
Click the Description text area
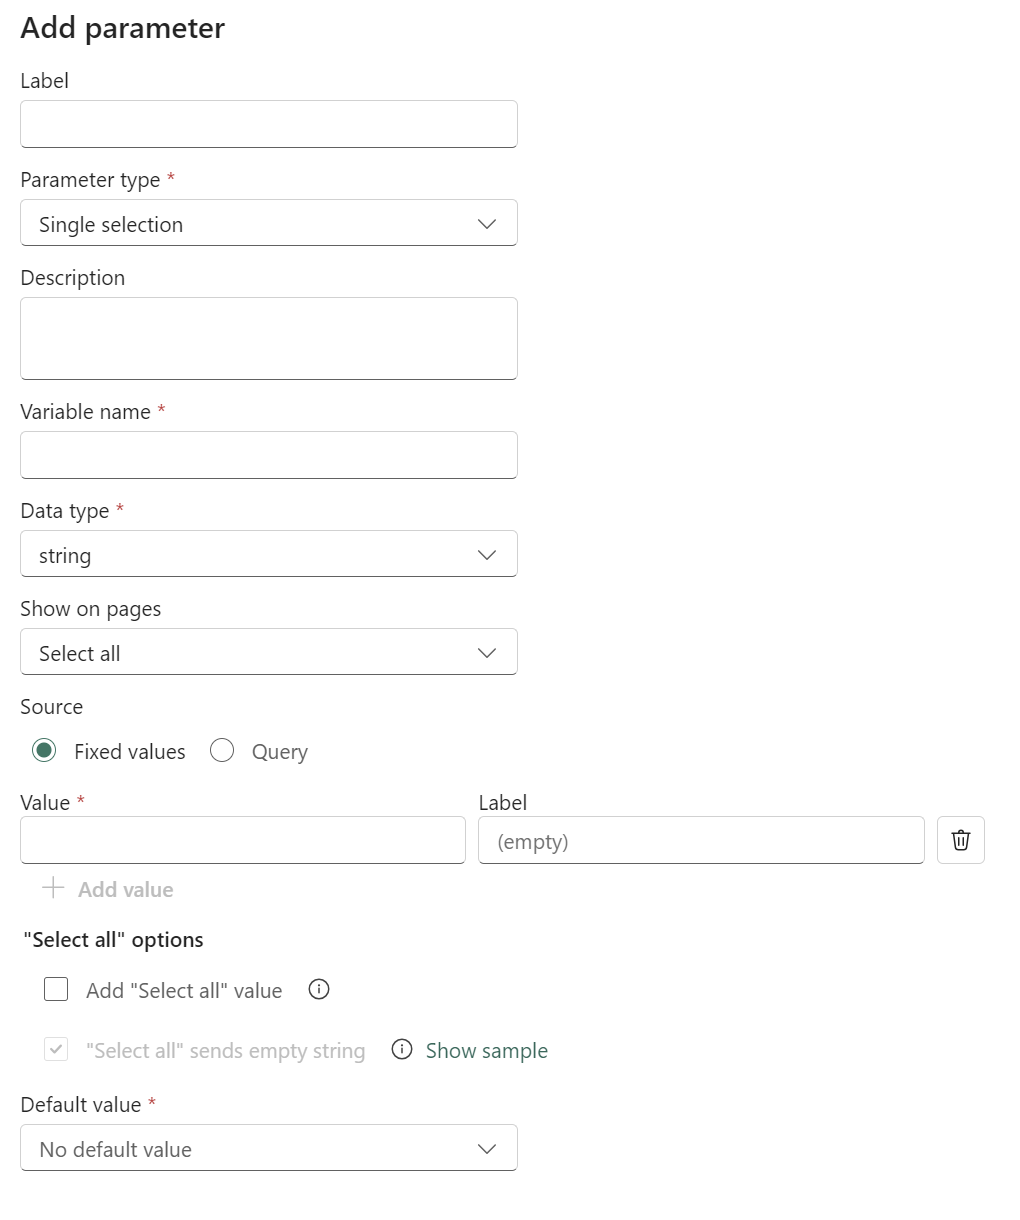coord(268,337)
